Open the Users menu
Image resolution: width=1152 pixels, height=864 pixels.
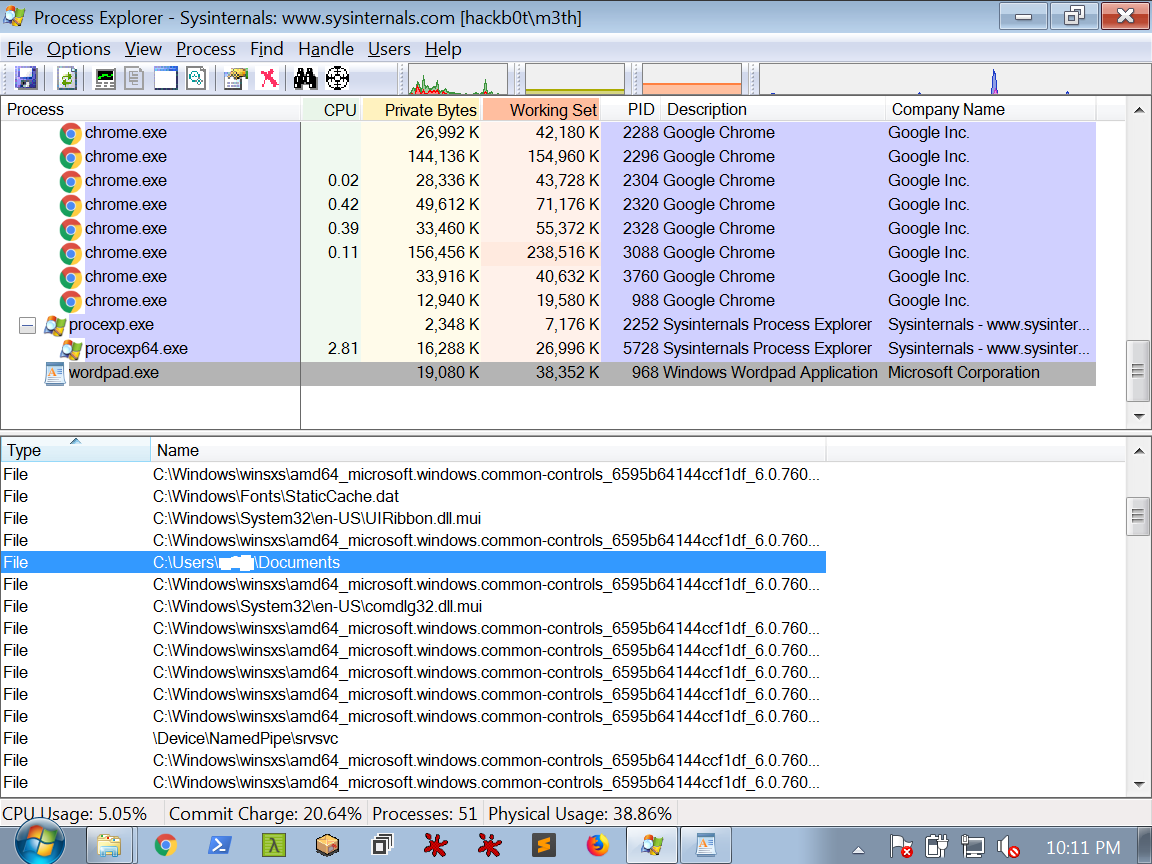(x=389, y=49)
